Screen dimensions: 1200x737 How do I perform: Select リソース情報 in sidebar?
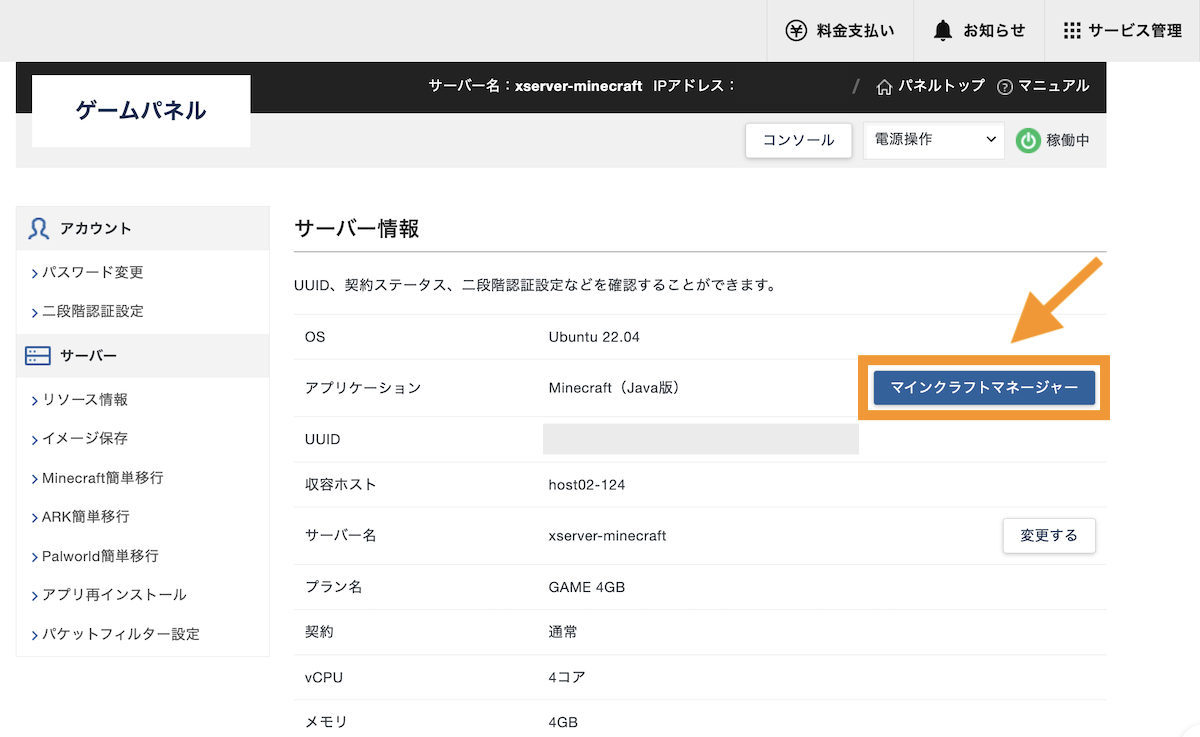(x=84, y=399)
